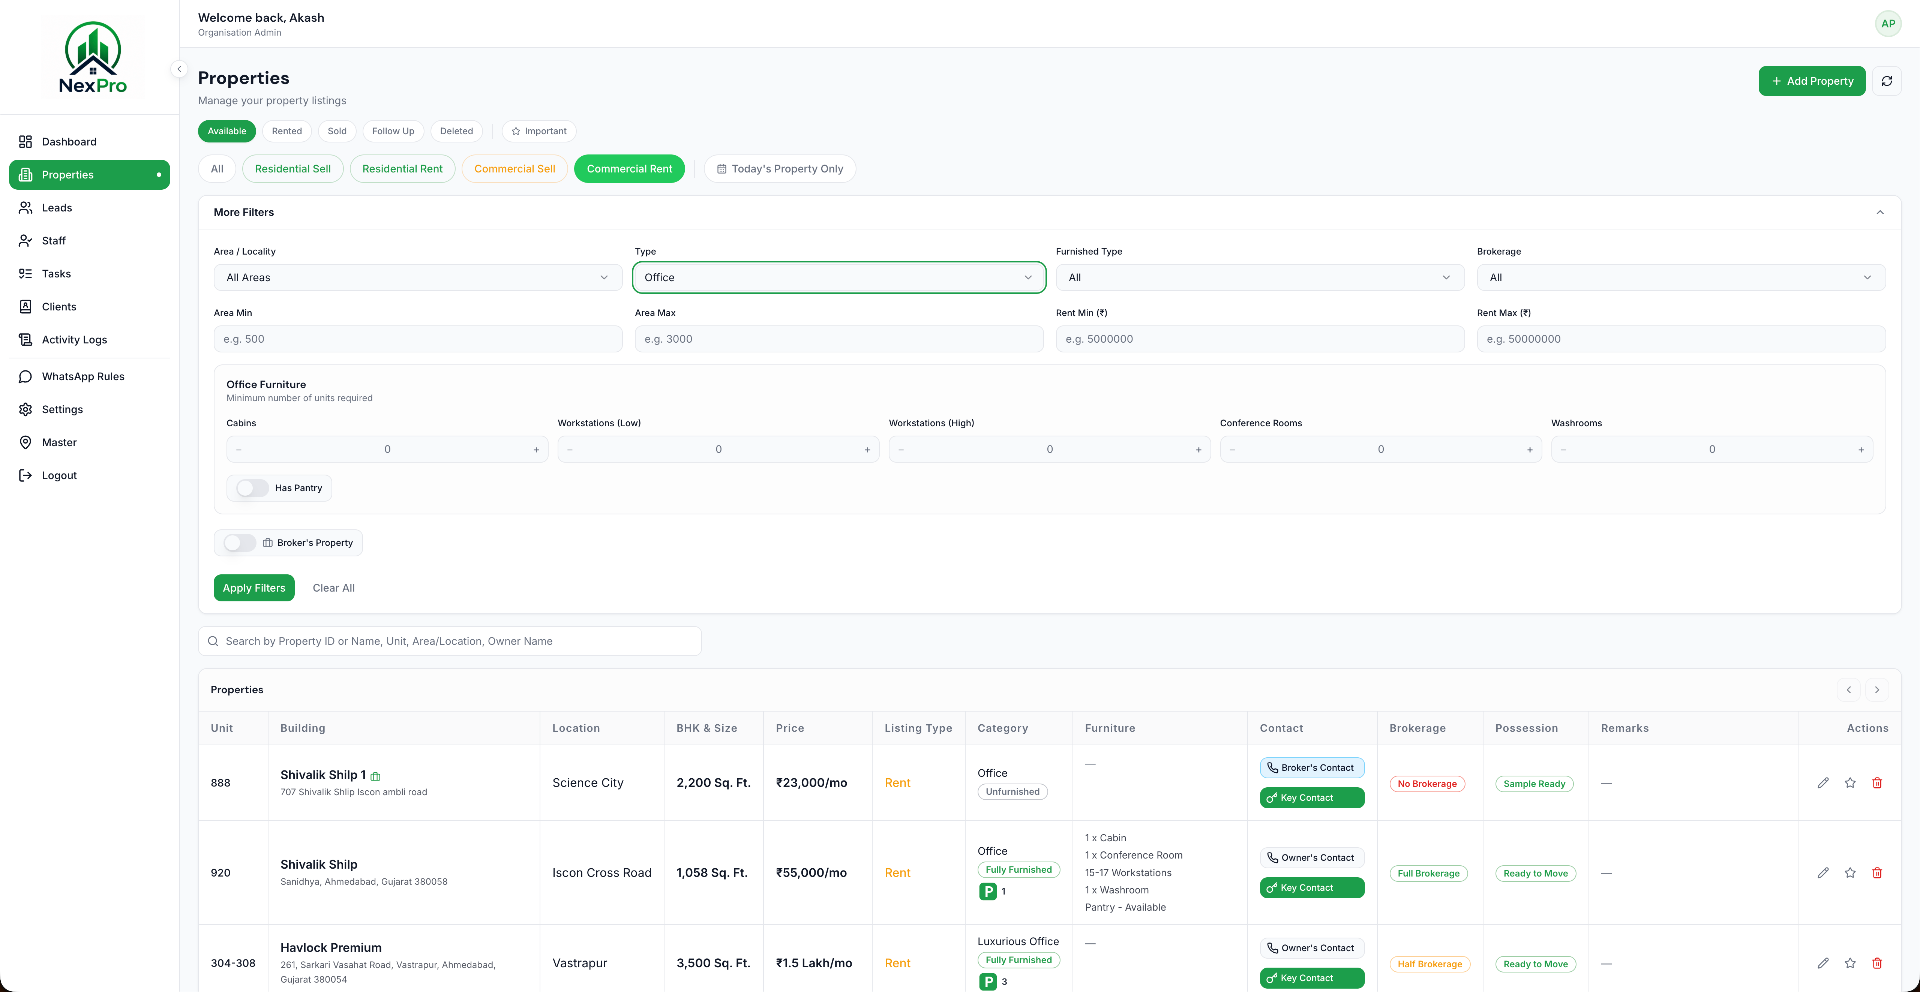Screen dimensions: 1920x992
Task: Switch to the Rented tab
Action: pyautogui.click(x=287, y=131)
